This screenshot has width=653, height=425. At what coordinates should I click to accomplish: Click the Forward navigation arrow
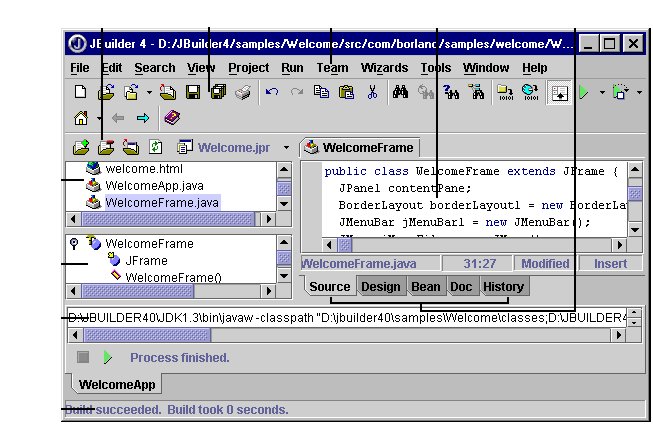pyautogui.click(x=143, y=118)
